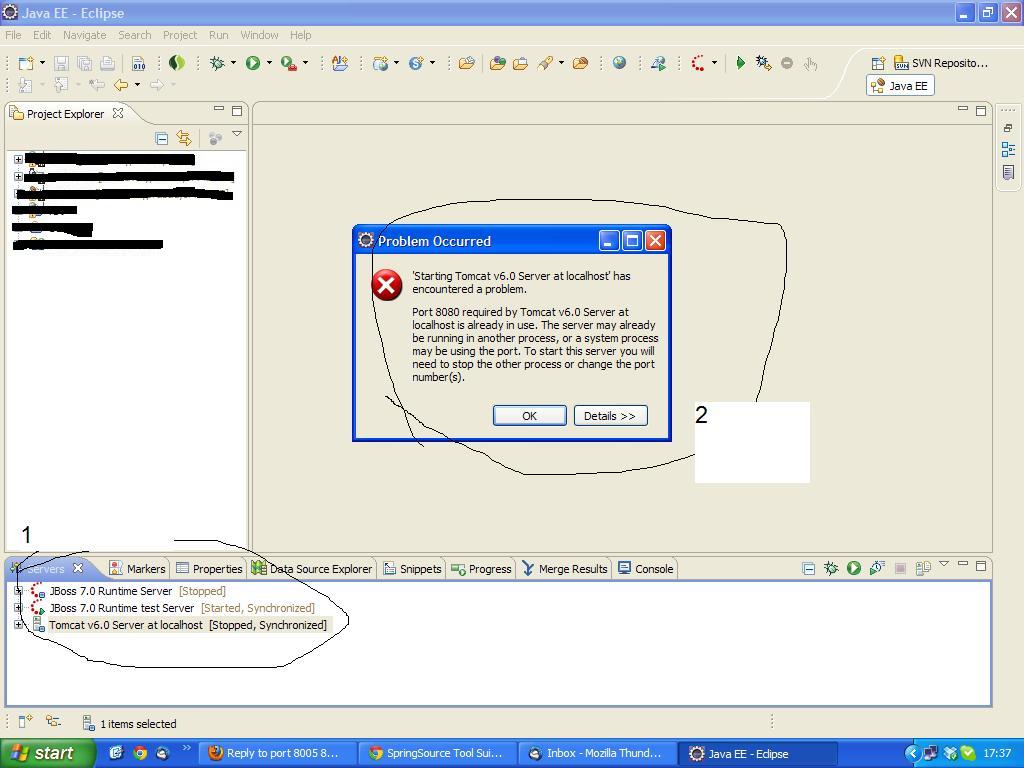The height and width of the screenshot is (768, 1024).
Task: Click the Open Perspective icon near SVN
Action: tap(878, 63)
